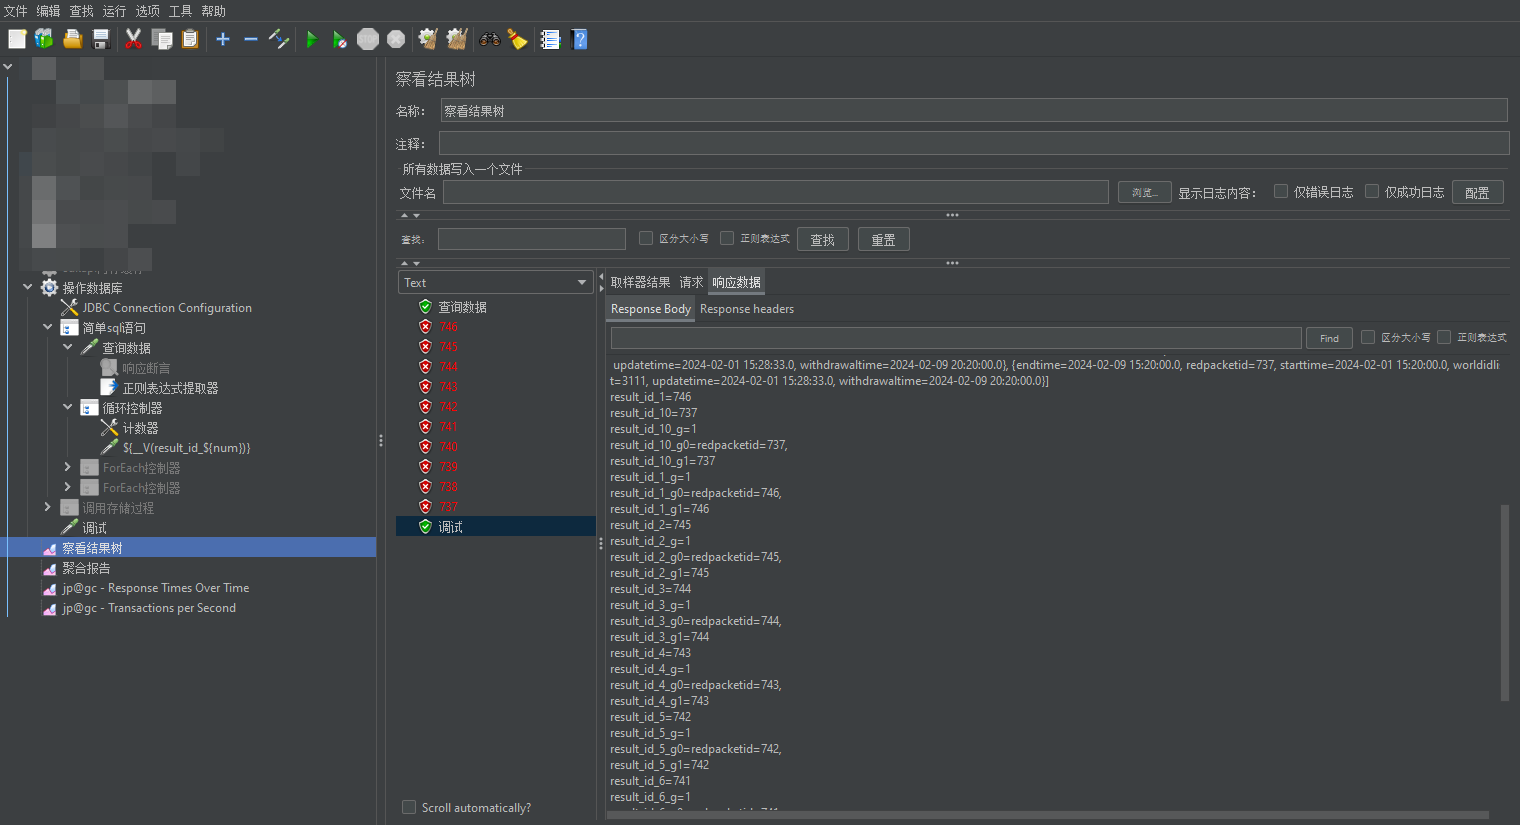Open help with question mark icon
The height and width of the screenshot is (825, 1520).
[x=579, y=39]
